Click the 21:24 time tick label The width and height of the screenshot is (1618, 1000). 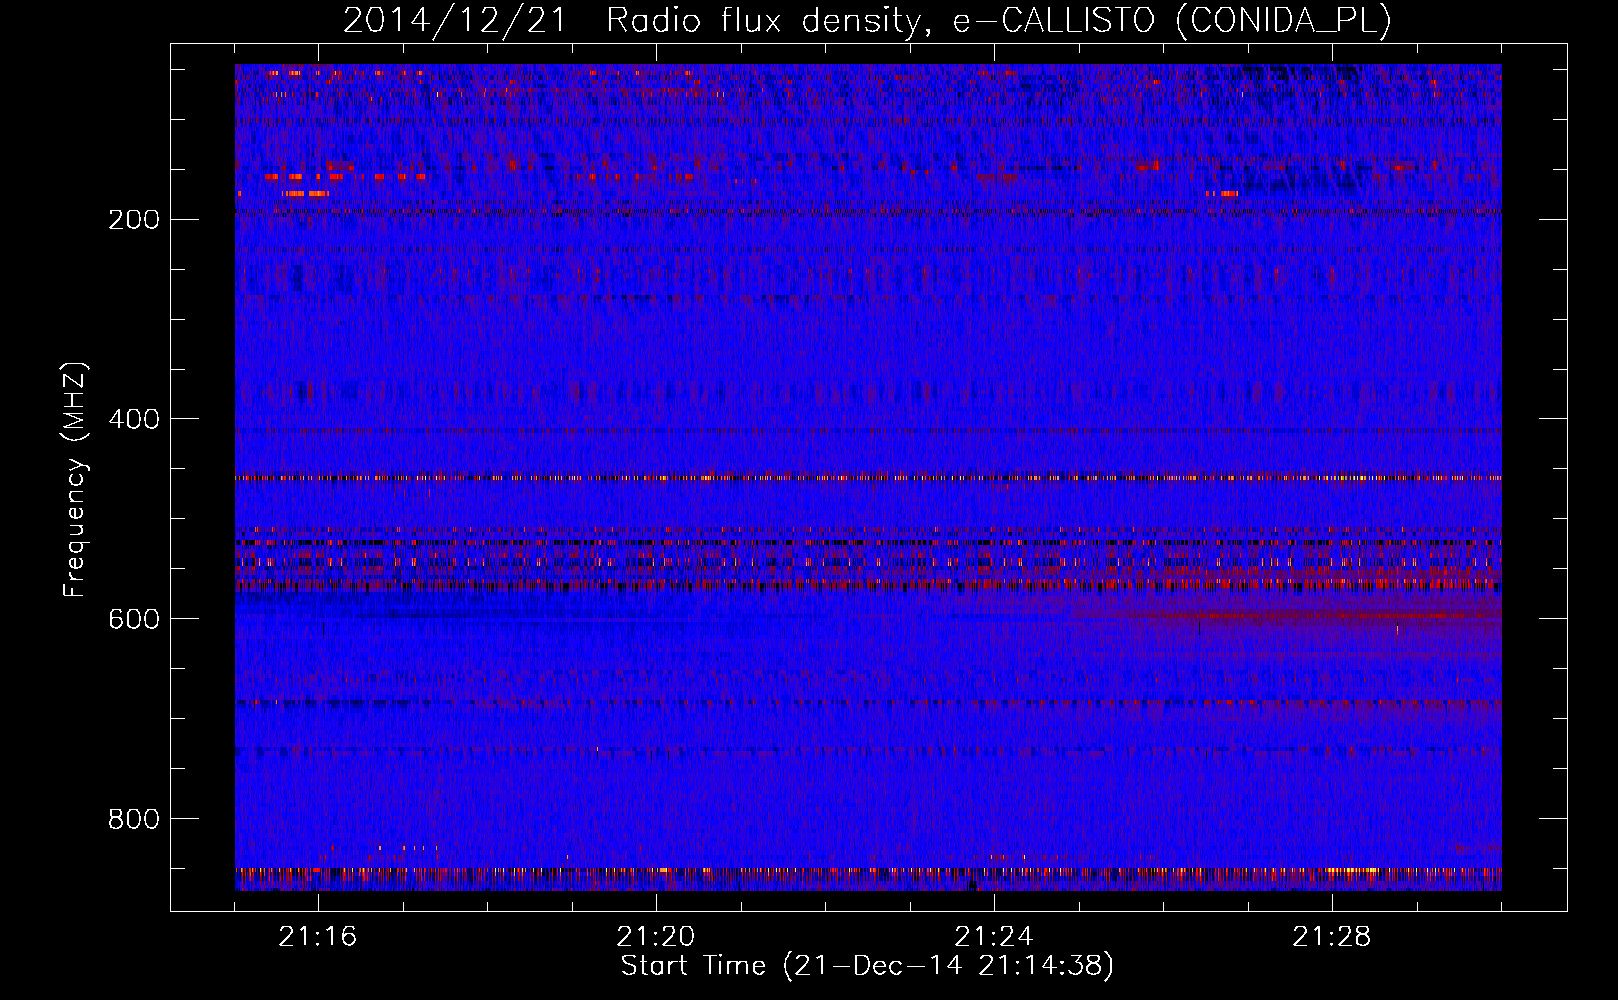[994, 937]
